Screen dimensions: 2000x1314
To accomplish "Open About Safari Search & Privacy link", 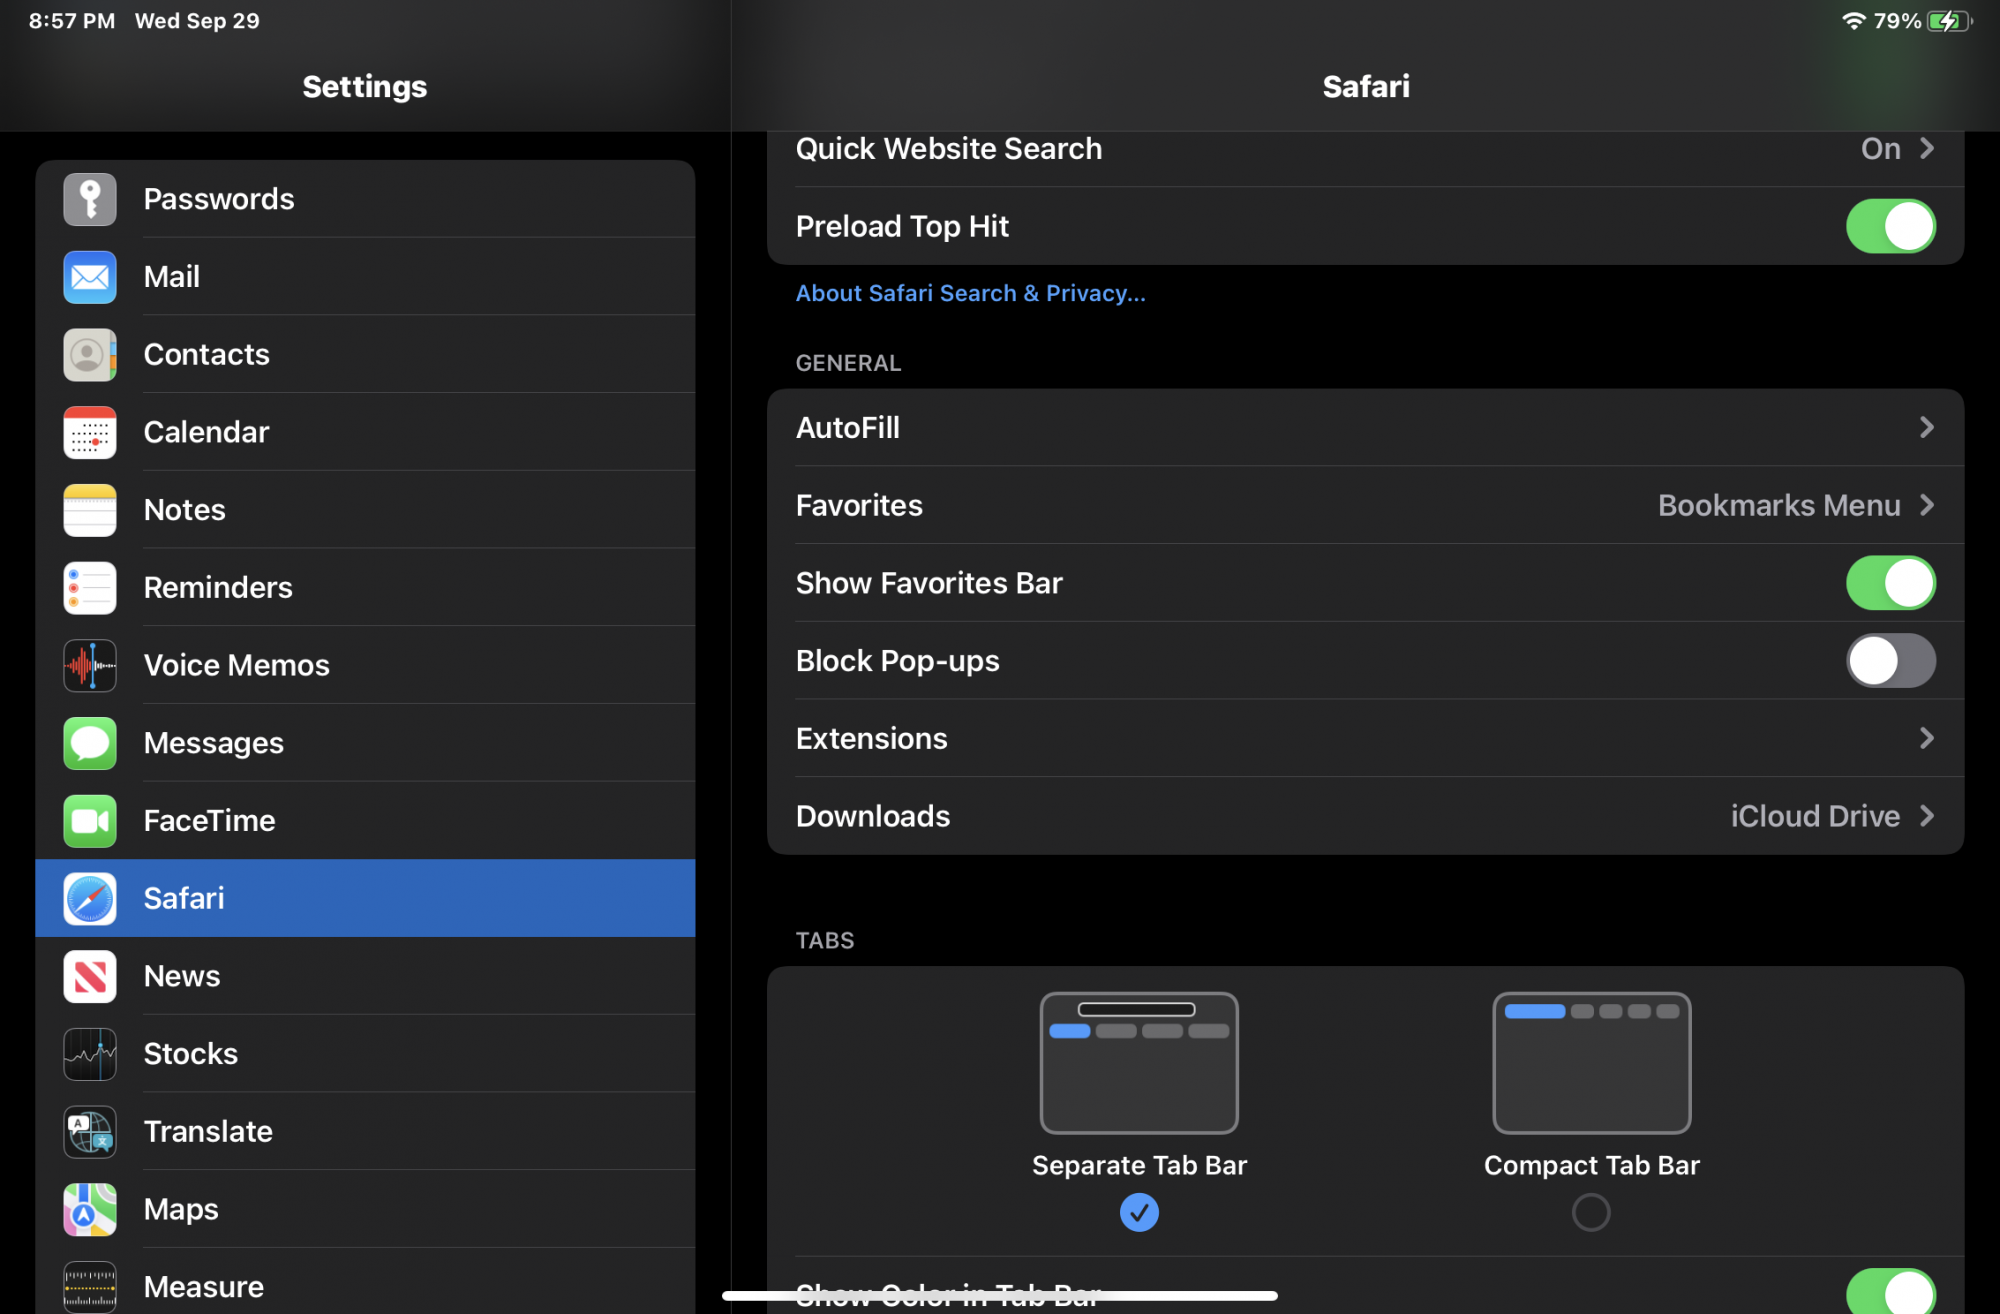I will click(970, 293).
